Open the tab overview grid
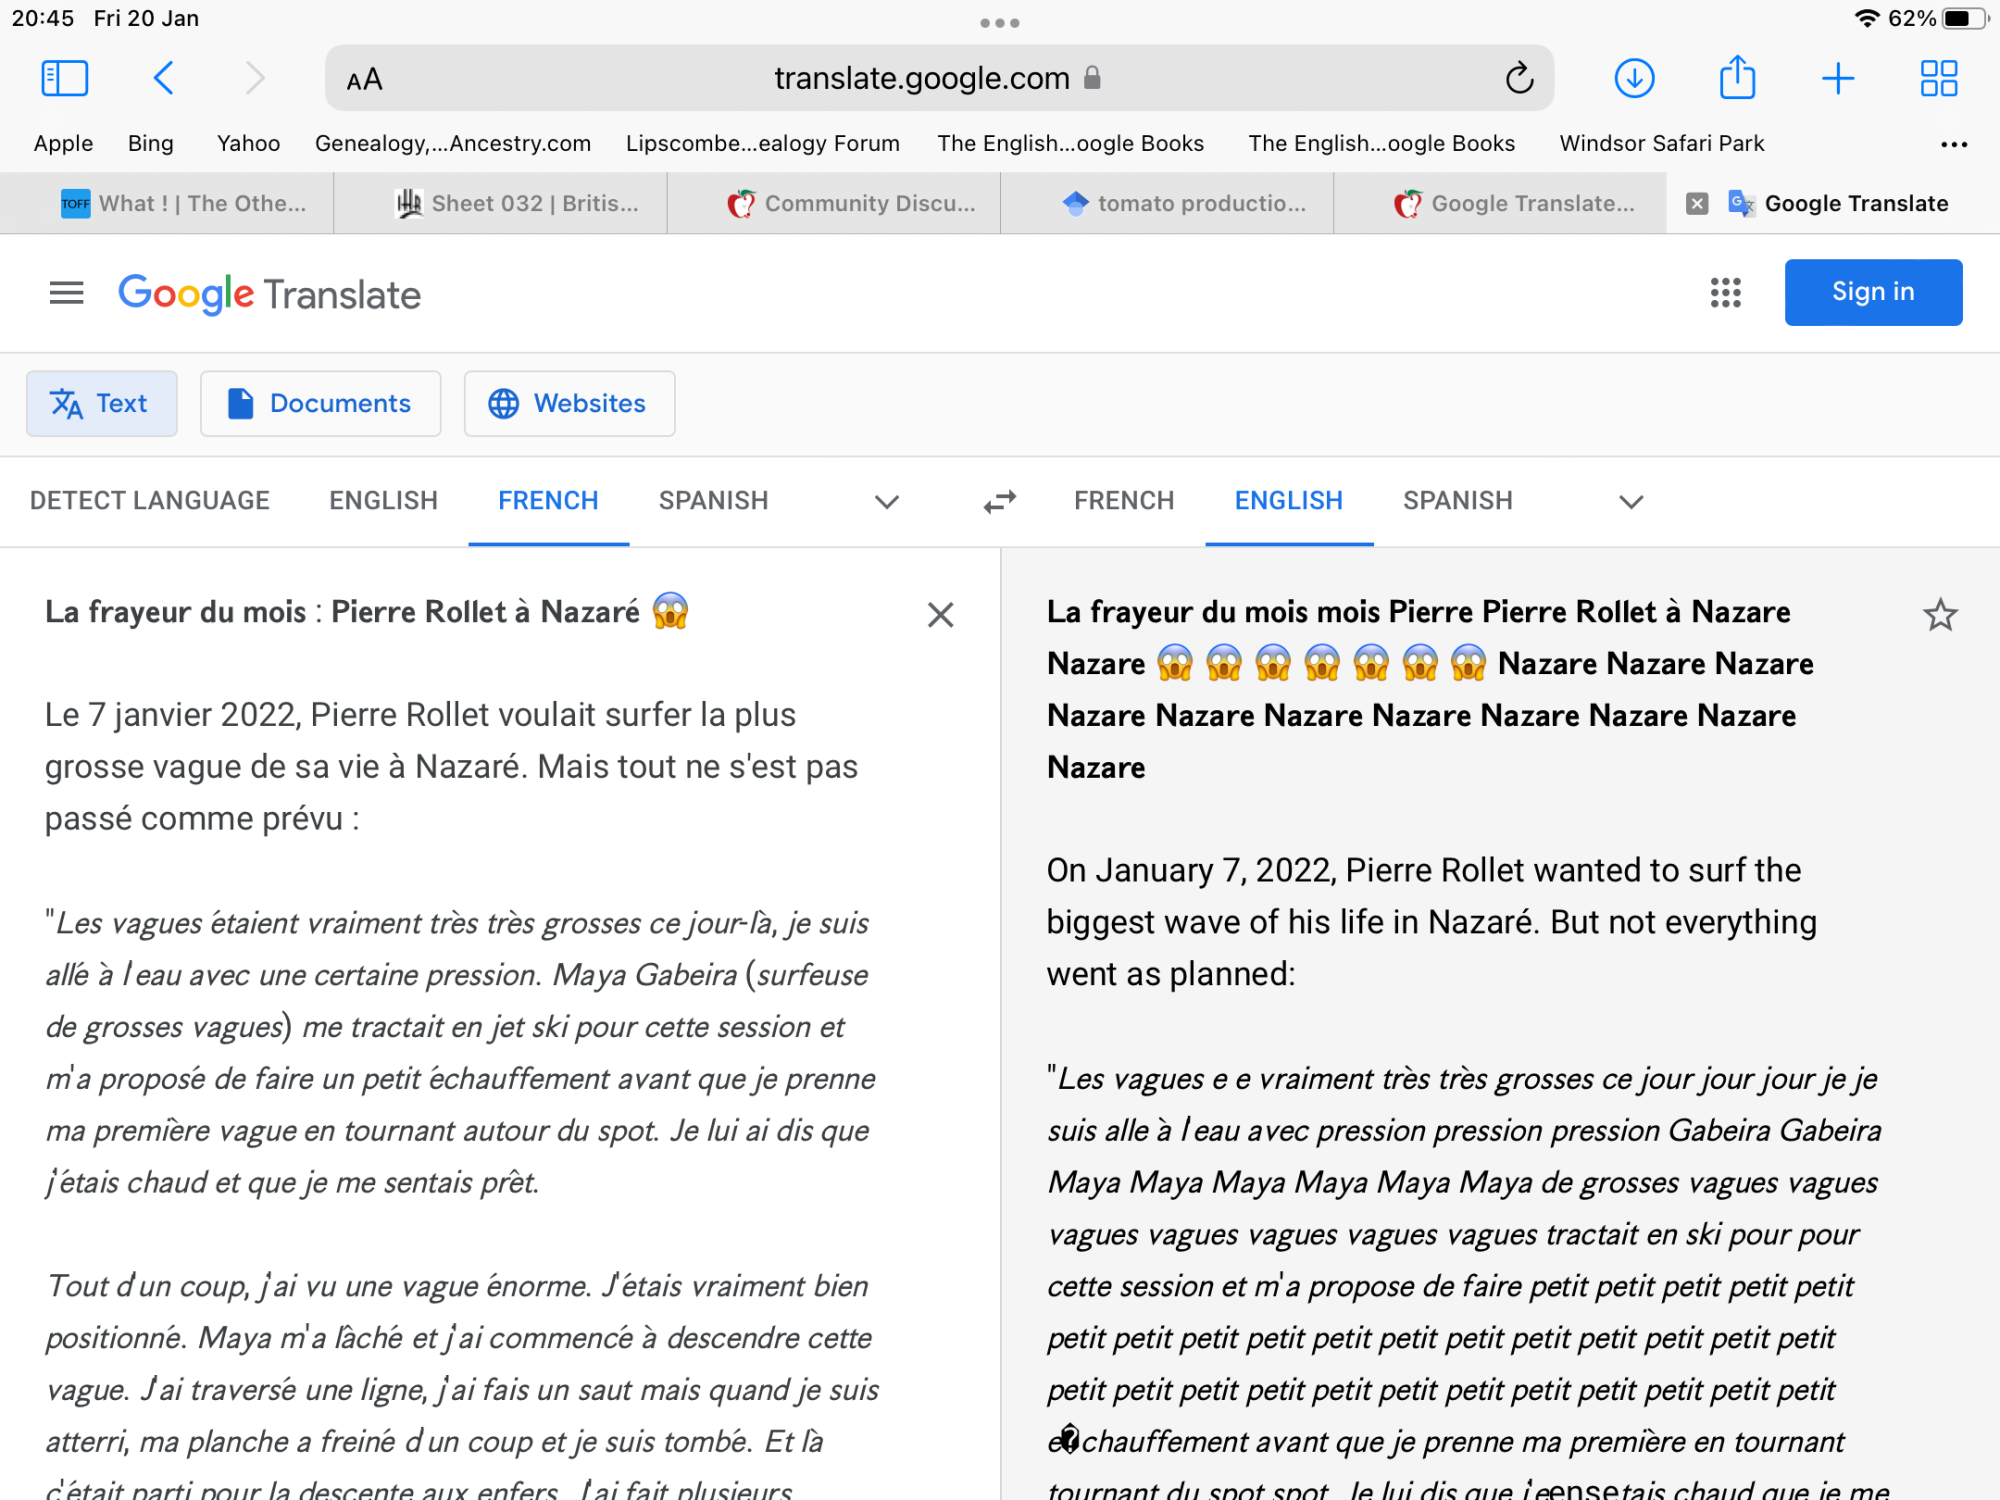The width and height of the screenshot is (2000, 1500). point(1938,78)
